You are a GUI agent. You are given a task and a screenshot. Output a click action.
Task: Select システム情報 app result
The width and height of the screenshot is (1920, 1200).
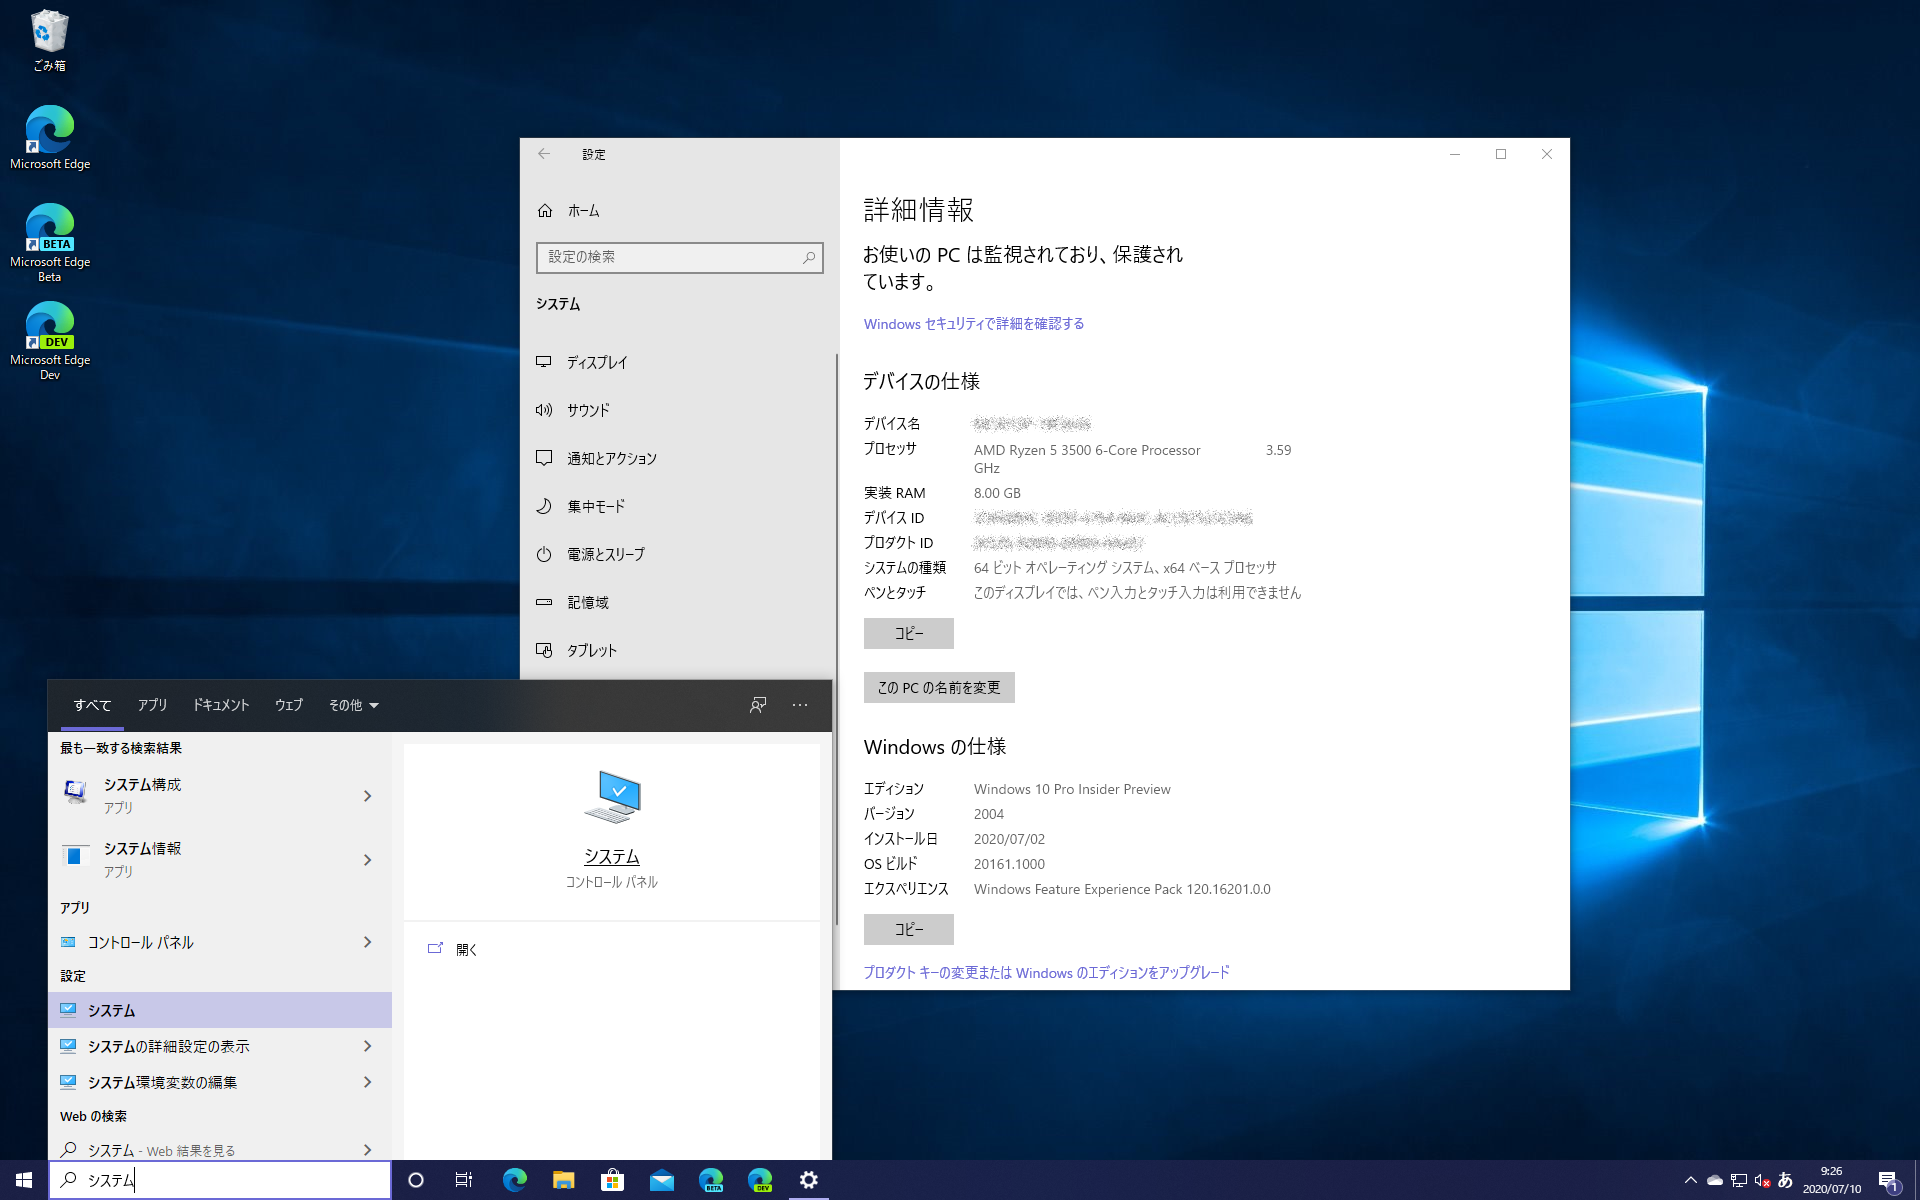(196, 860)
